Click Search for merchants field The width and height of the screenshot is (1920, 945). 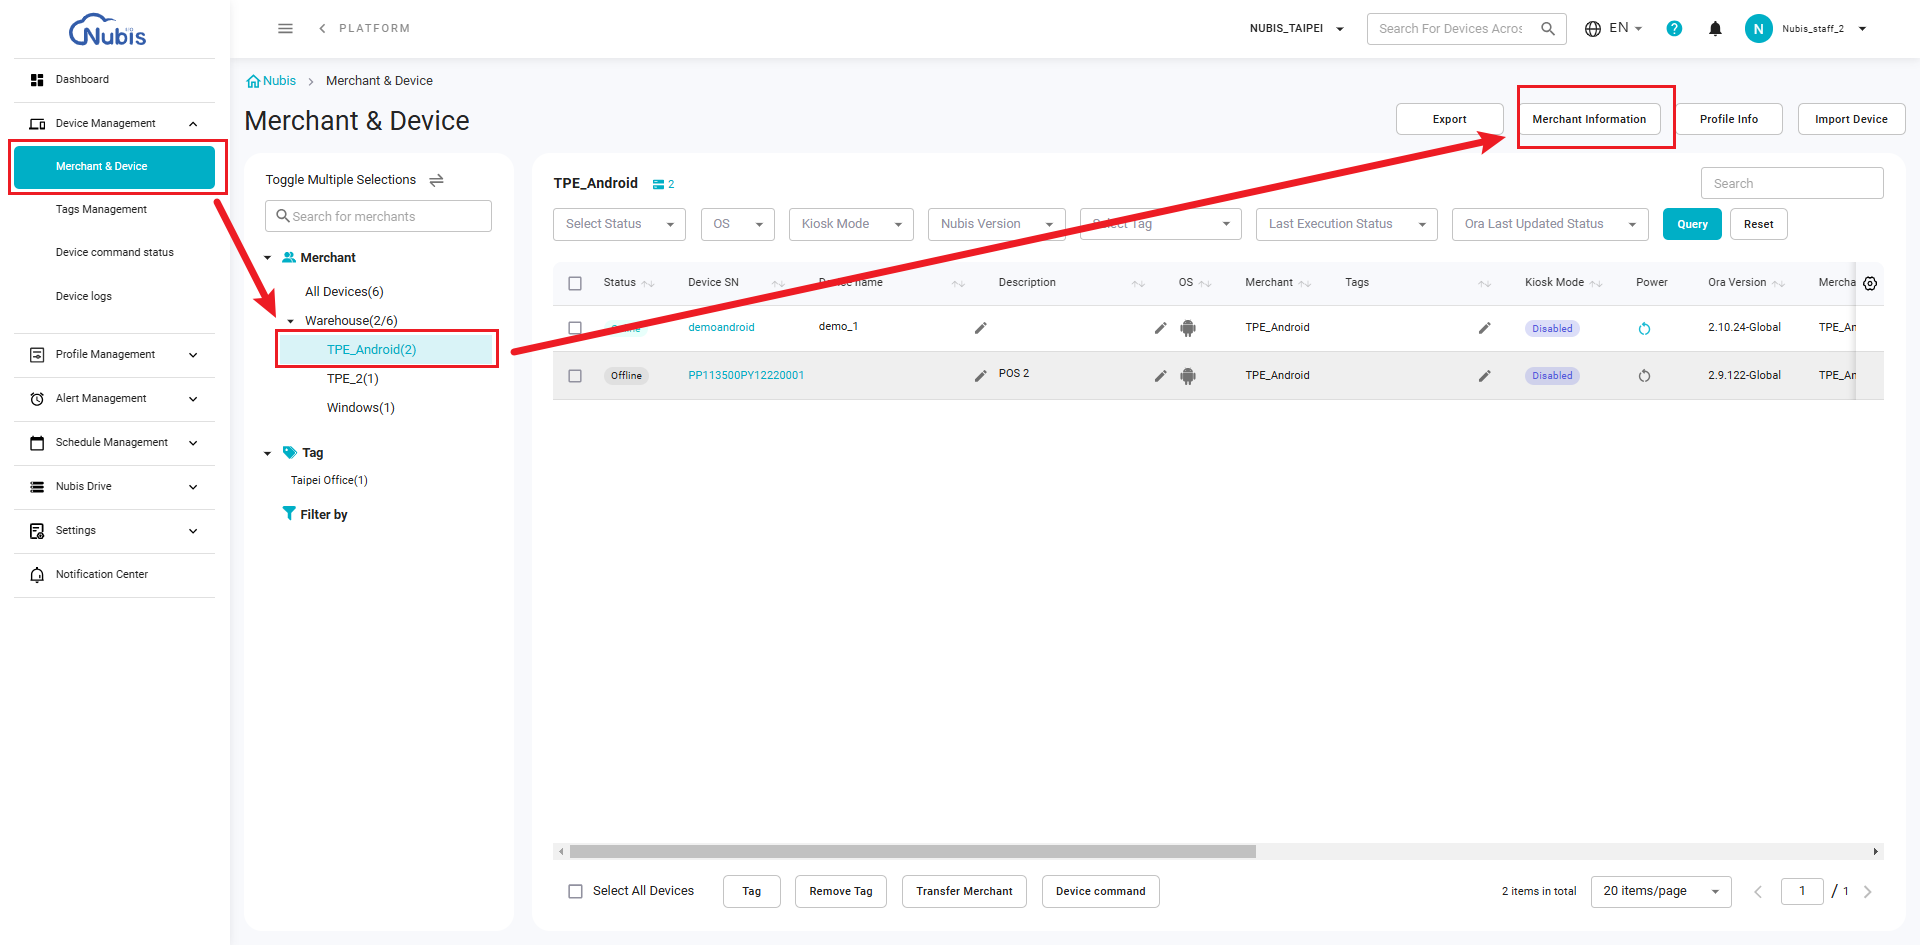coord(378,216)
